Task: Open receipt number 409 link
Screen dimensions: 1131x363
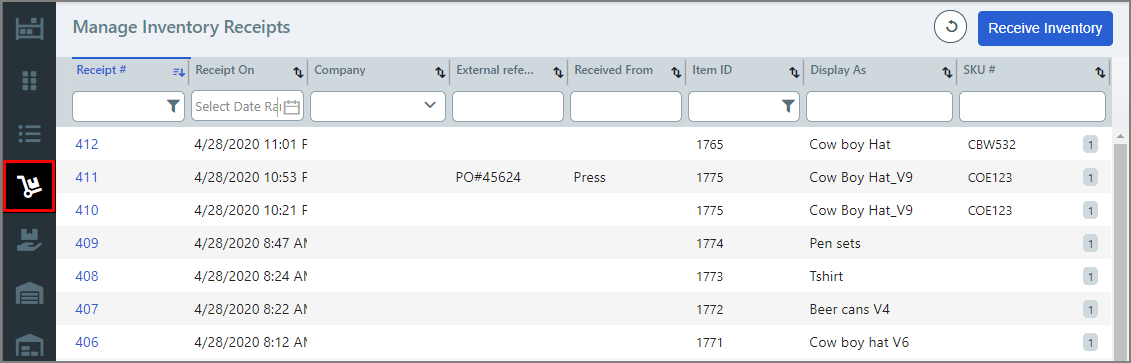Action: (87, 243)
